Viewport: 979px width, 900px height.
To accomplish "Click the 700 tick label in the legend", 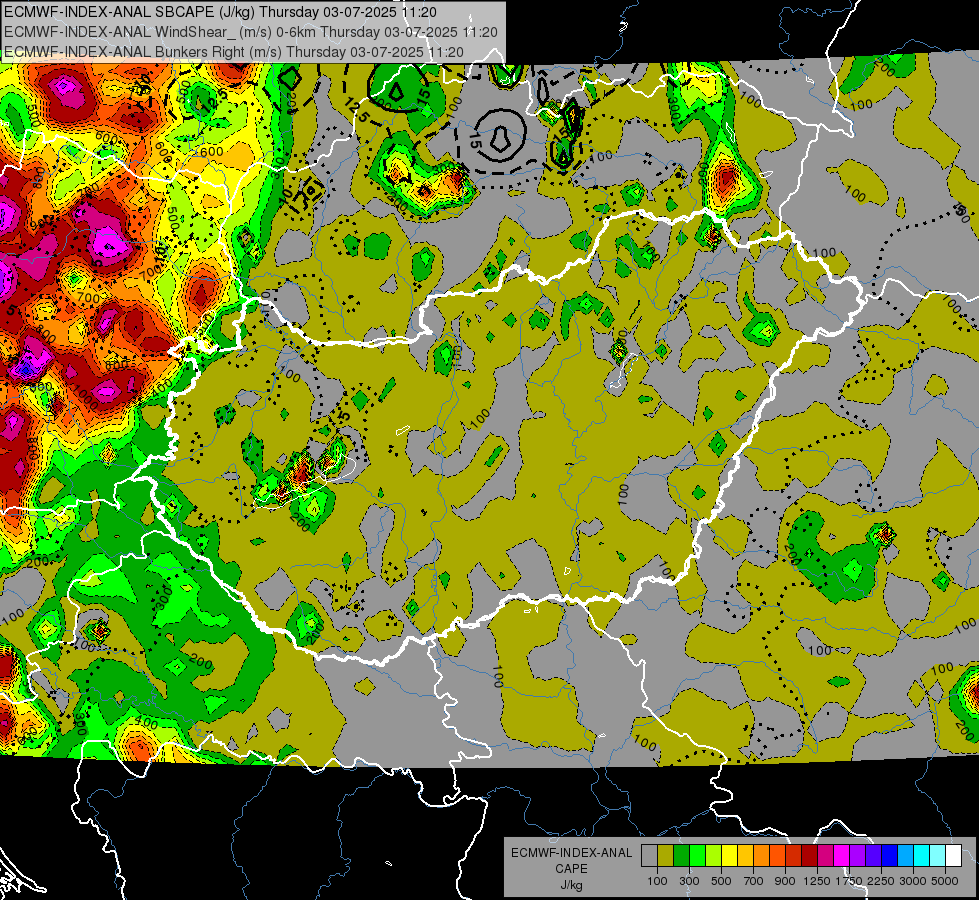I will pyautogui.click(x=754, y=881).
